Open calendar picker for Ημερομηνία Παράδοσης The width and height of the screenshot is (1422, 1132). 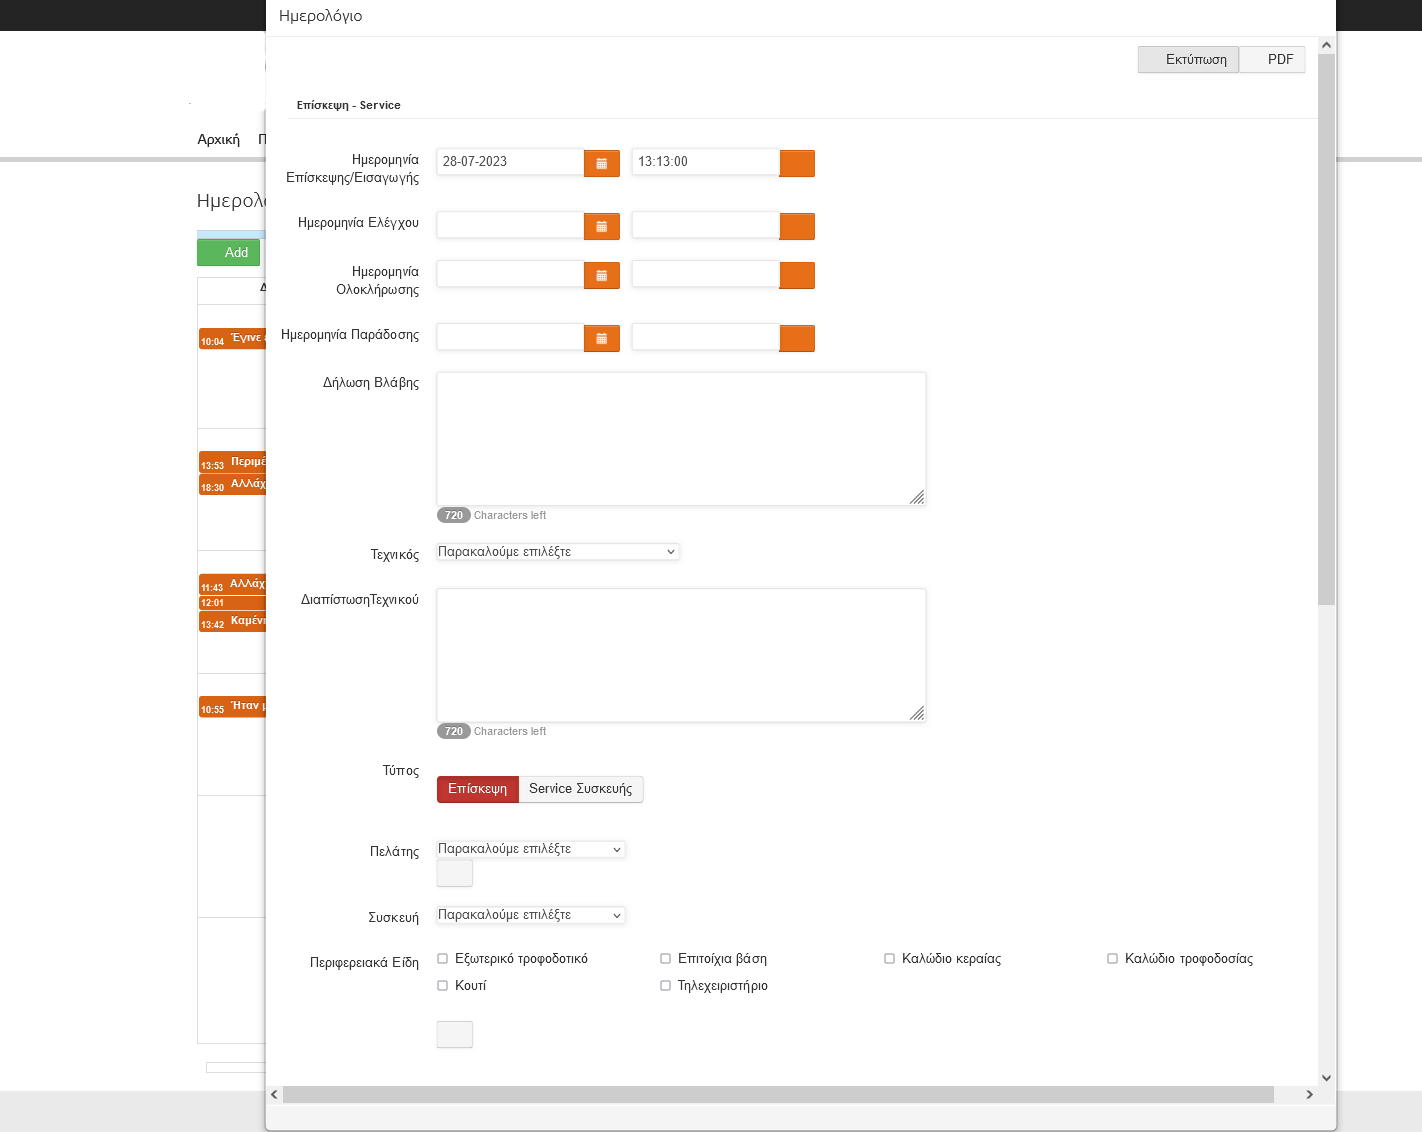(x=601, y=338)
